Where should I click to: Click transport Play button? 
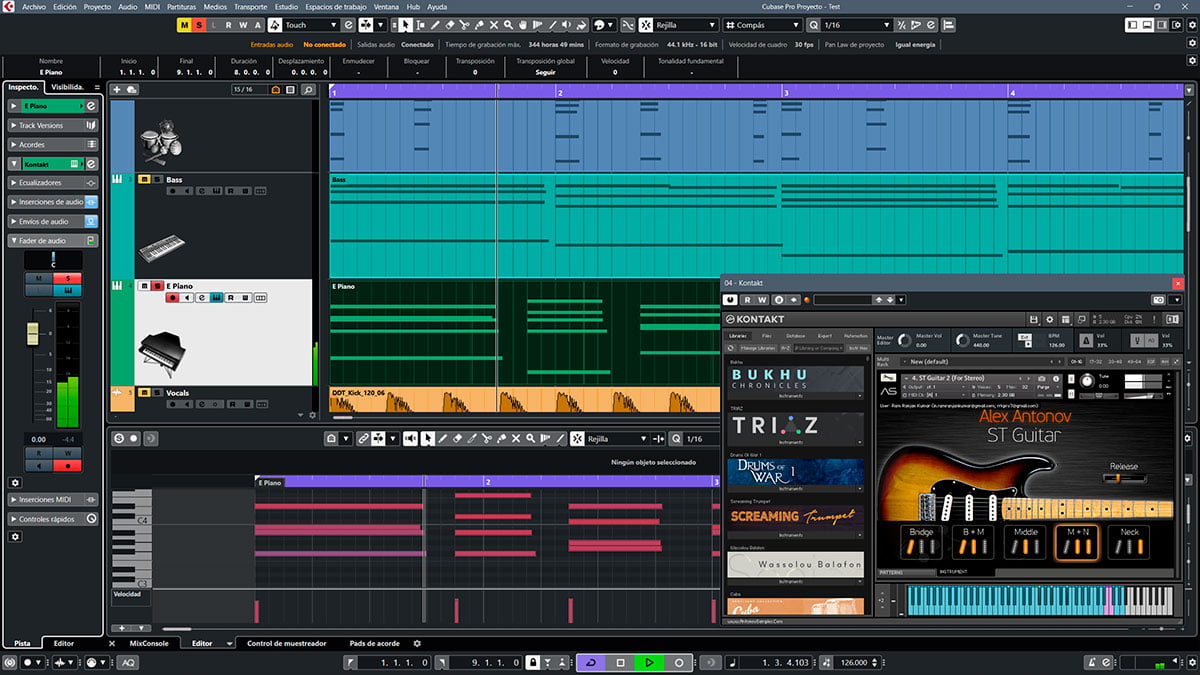tap(649, 662)
